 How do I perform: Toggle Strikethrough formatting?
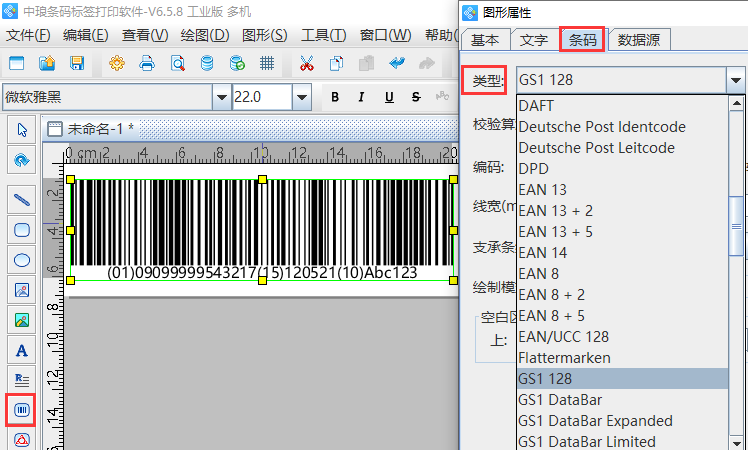pyautogui.click(x=416, y=97)
